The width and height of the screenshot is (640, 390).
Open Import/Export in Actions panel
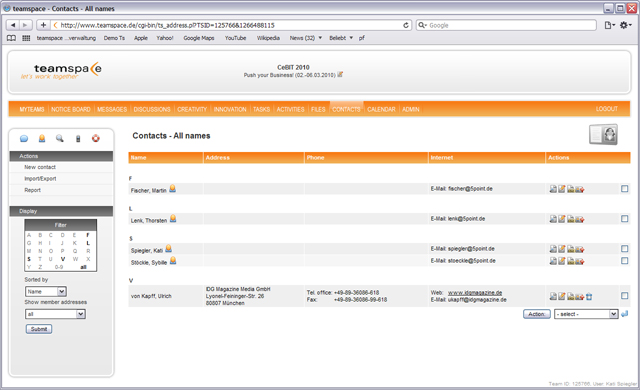coord(40,179)
